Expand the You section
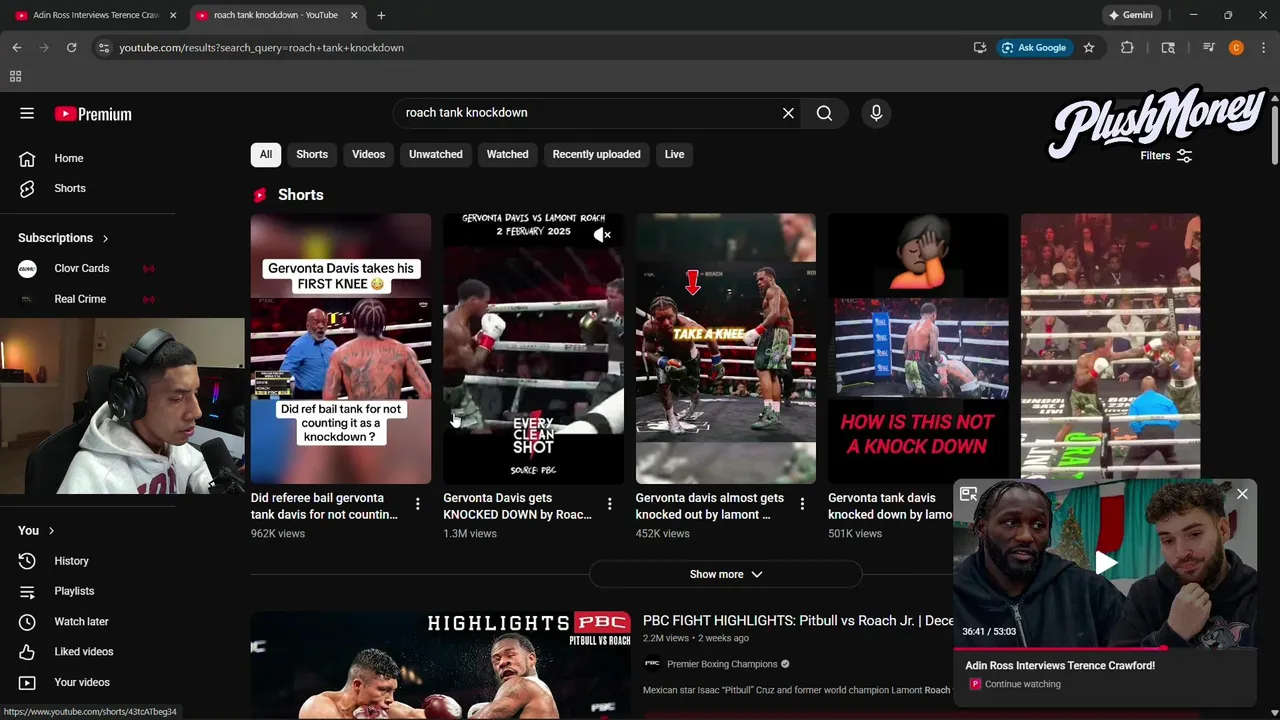The height and width of the screenshot is (720, 1280). tap(36, 530)
